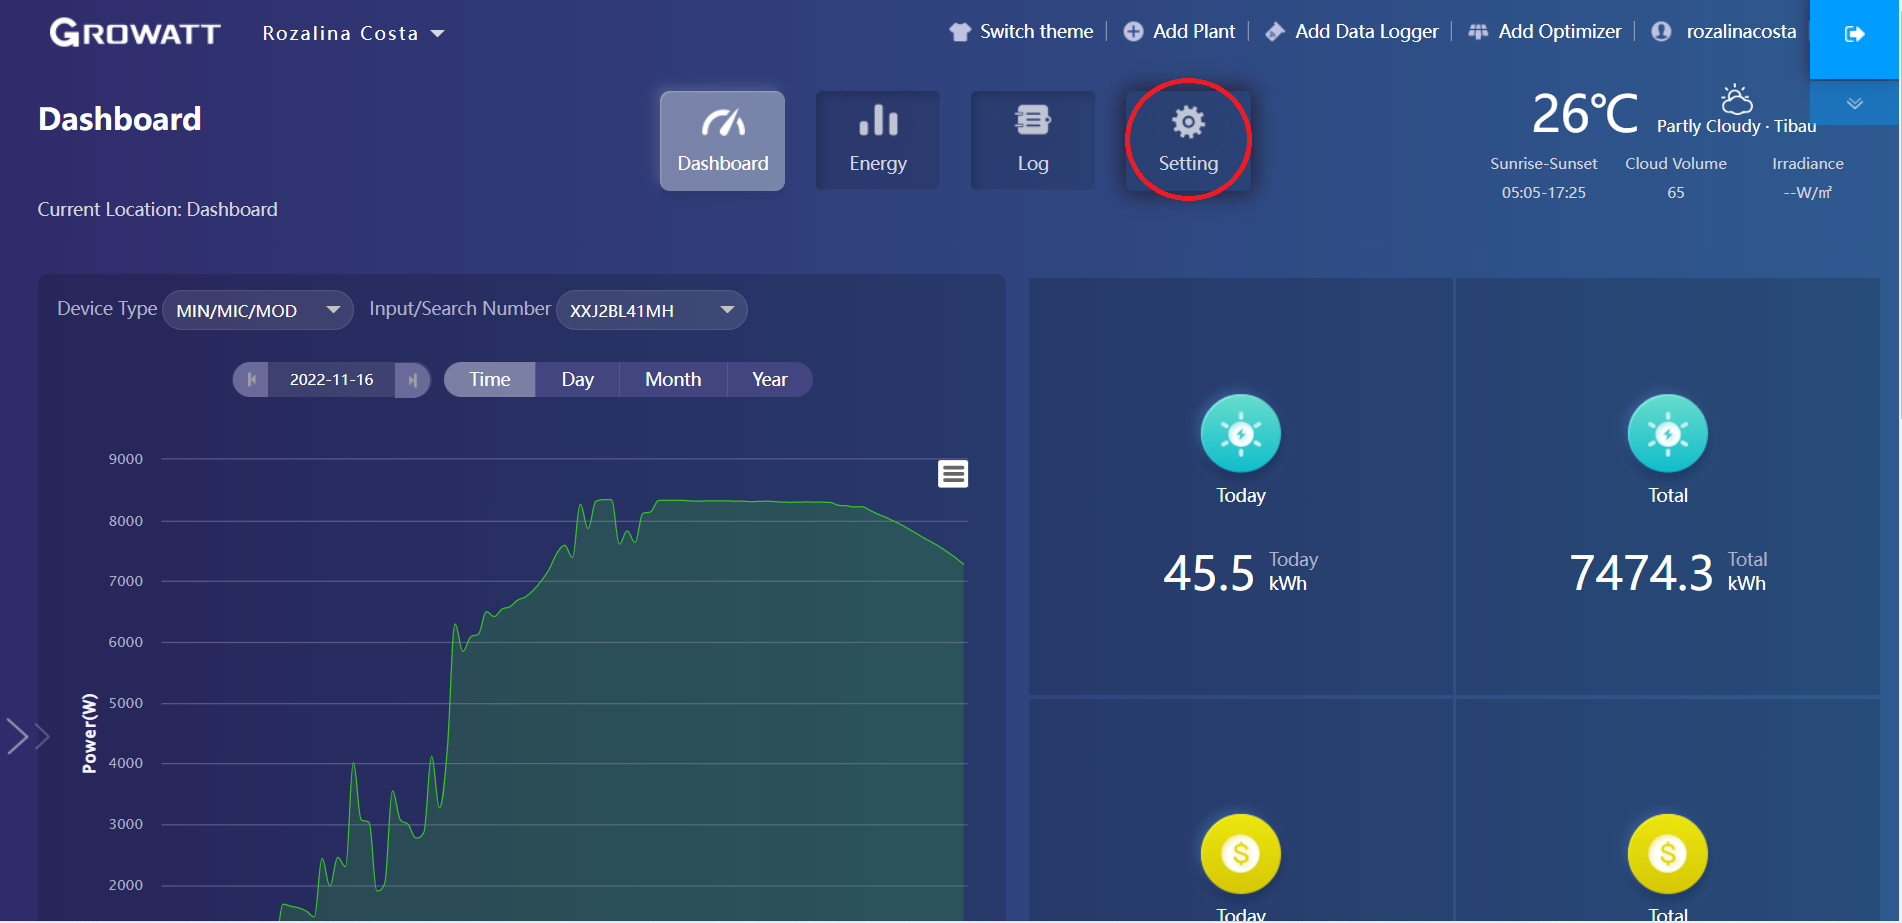The height and width of the screenshot is (923, 1902).
Task: Open the Device Type dropdown
Action: pyautogui.click(x=257, y=310)
